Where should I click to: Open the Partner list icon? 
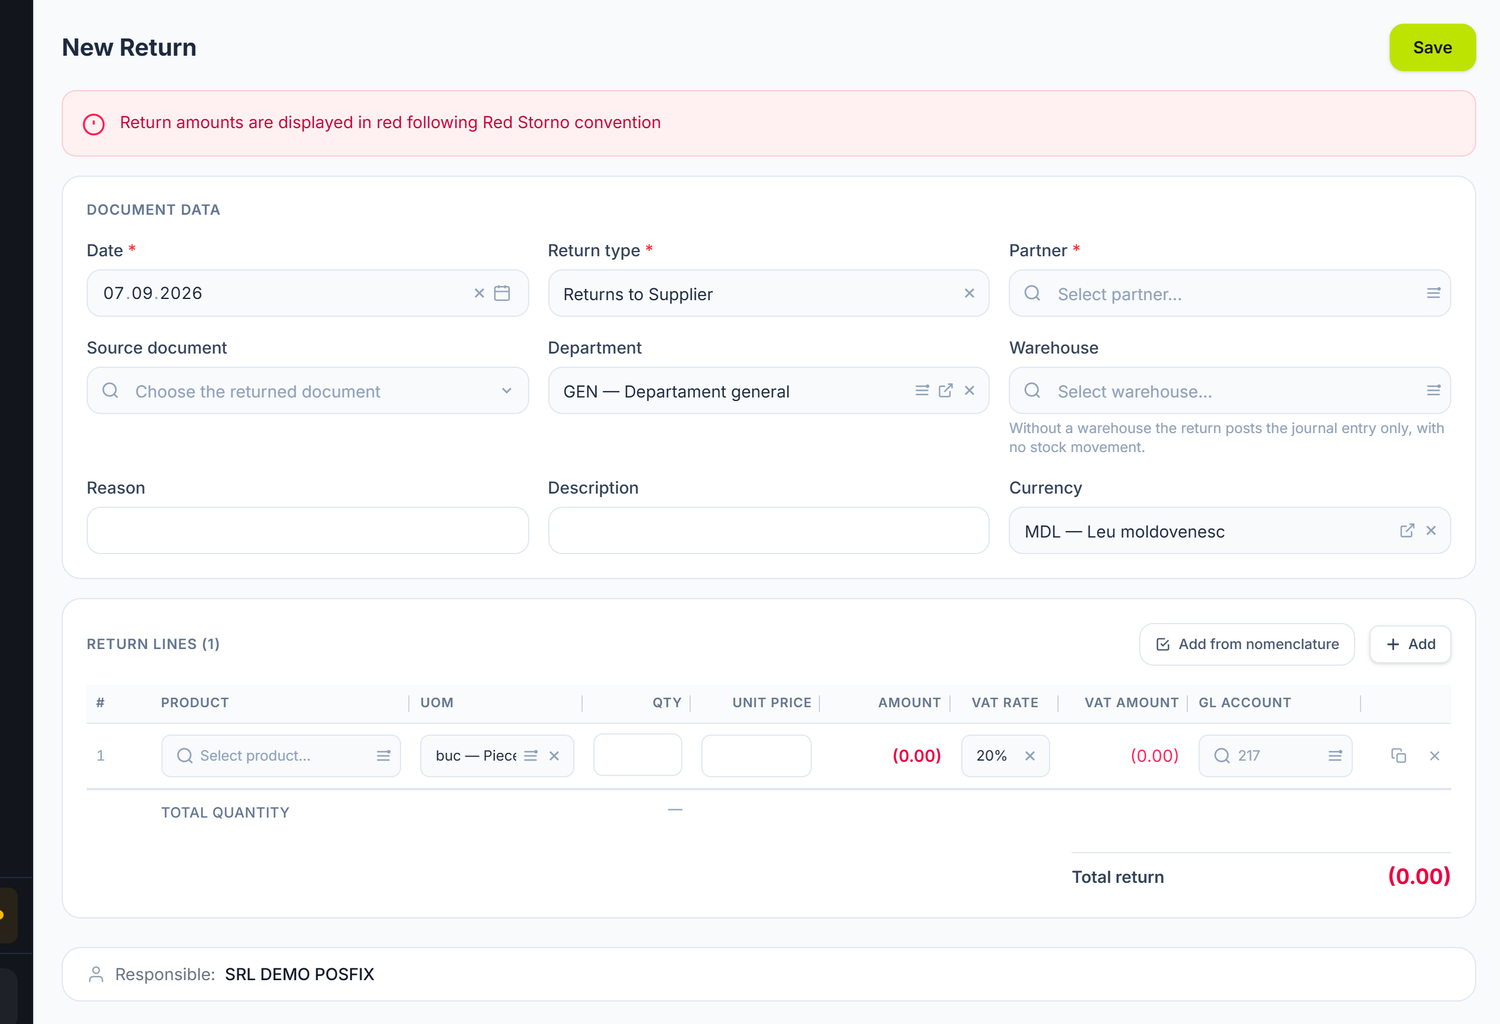click(1433, 293)
